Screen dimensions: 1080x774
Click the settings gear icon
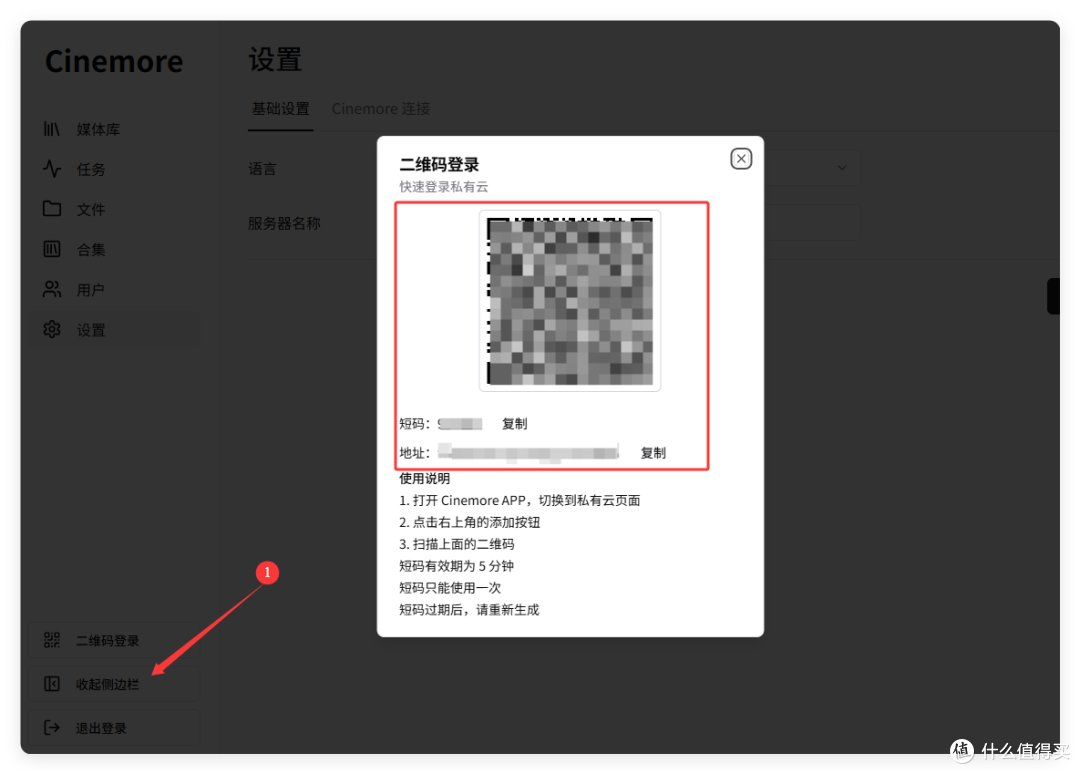[x=52, y=329]
